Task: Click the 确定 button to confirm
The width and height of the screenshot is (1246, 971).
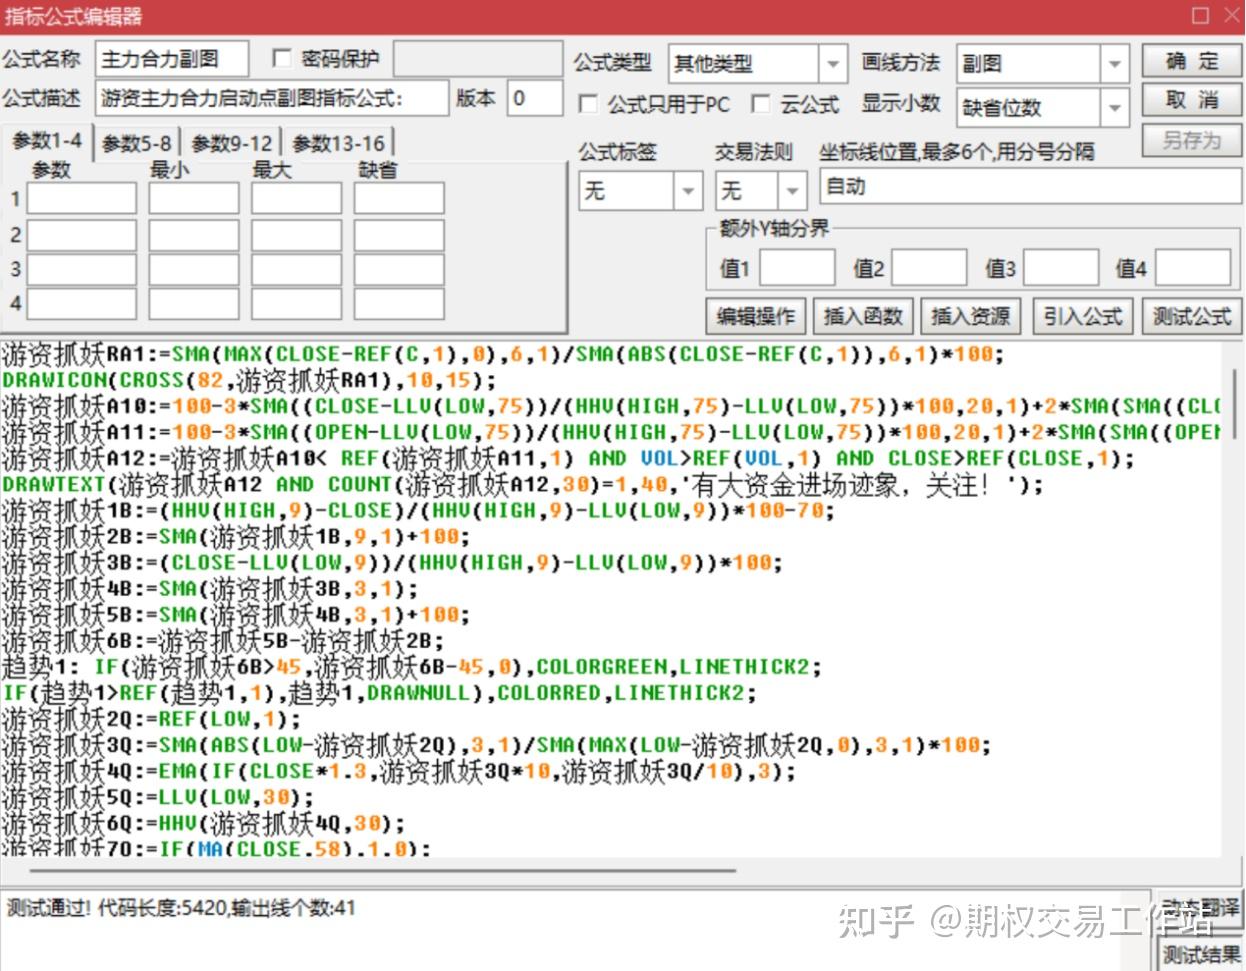Action: pyautogui.click(x=1190, y=61)
